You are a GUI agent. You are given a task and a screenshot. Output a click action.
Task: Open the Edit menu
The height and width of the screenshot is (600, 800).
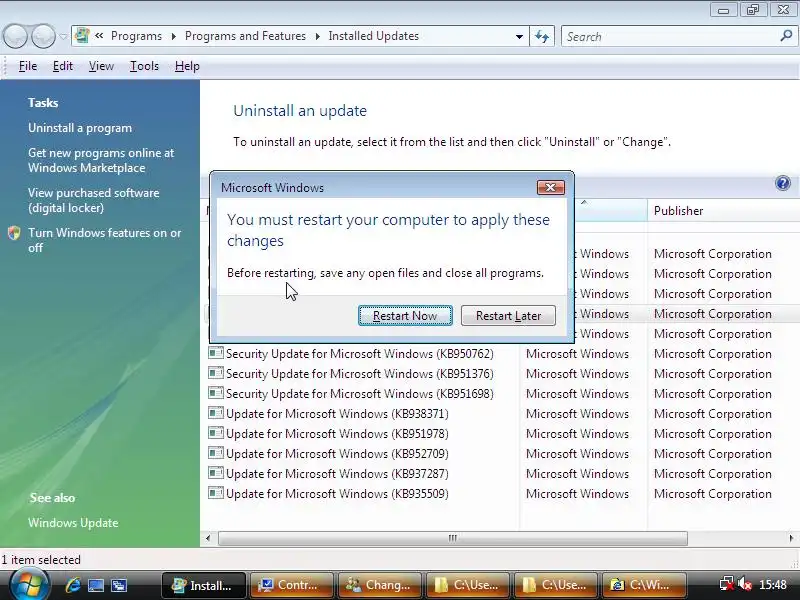[x=63, y=66]
